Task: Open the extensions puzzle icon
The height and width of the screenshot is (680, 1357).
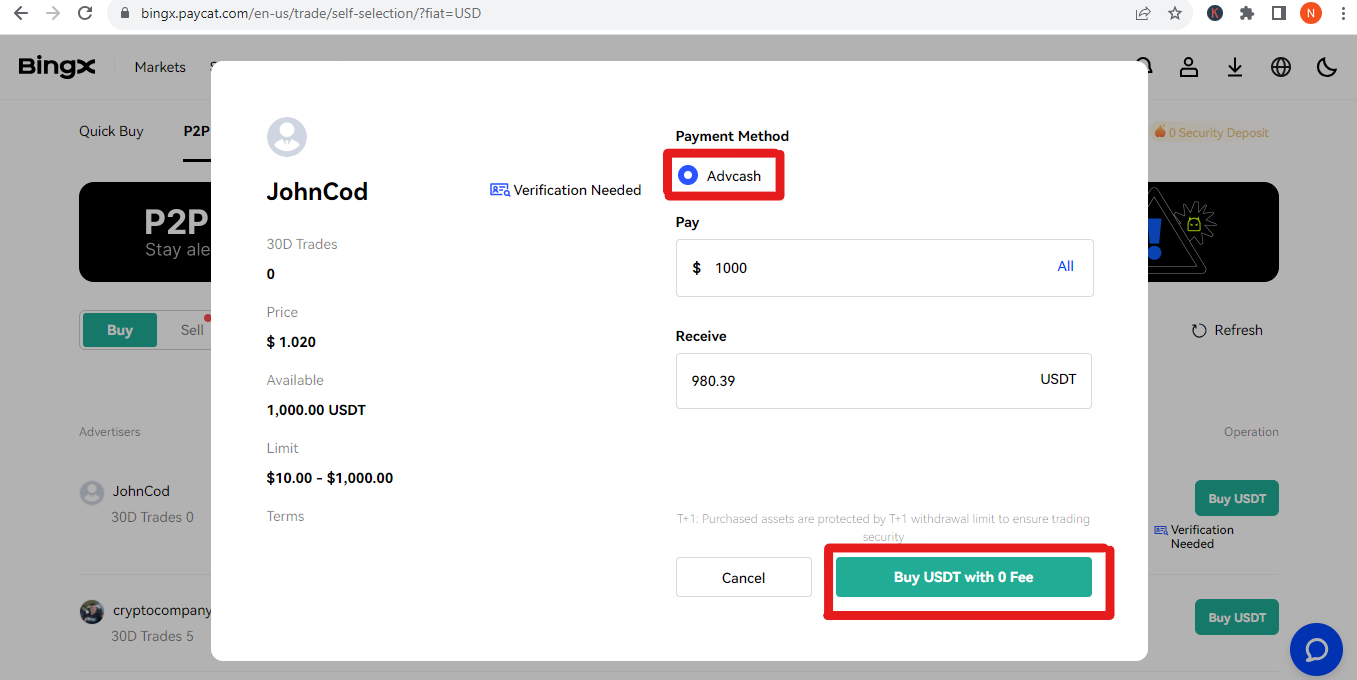Action: point(1247,14)
